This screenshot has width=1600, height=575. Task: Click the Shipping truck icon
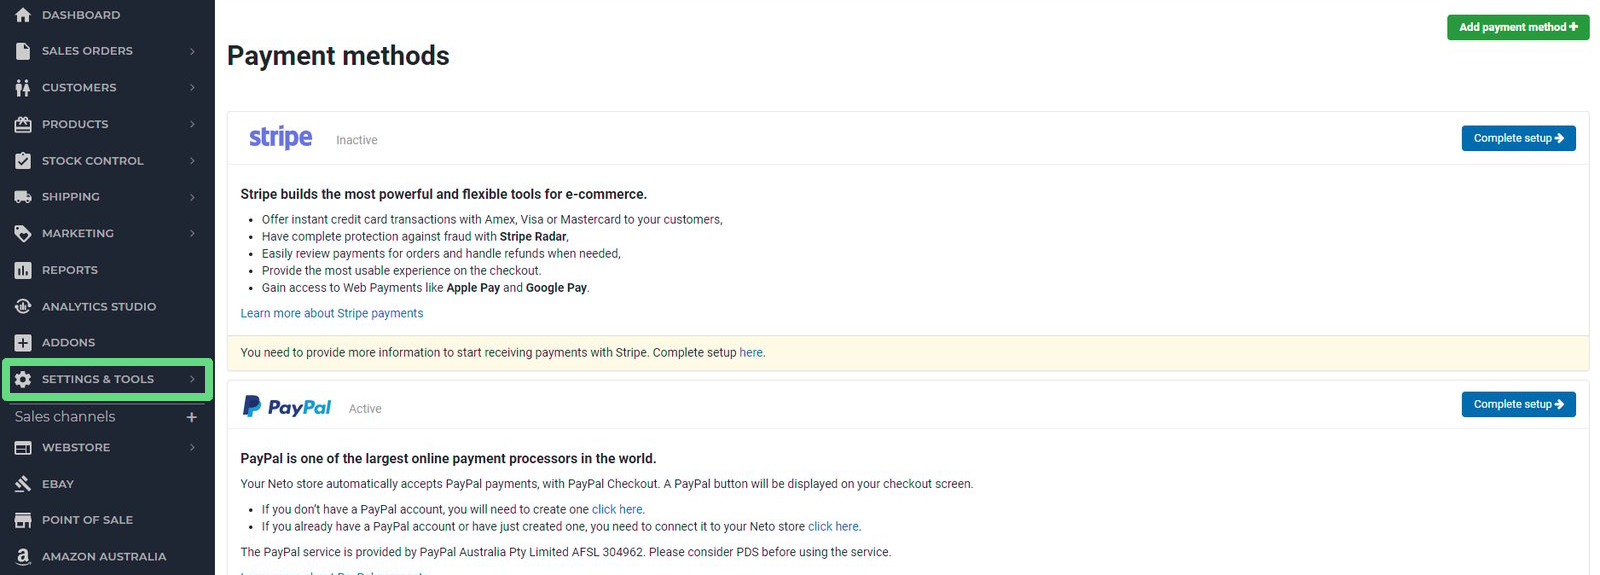(x=23, y=197)
